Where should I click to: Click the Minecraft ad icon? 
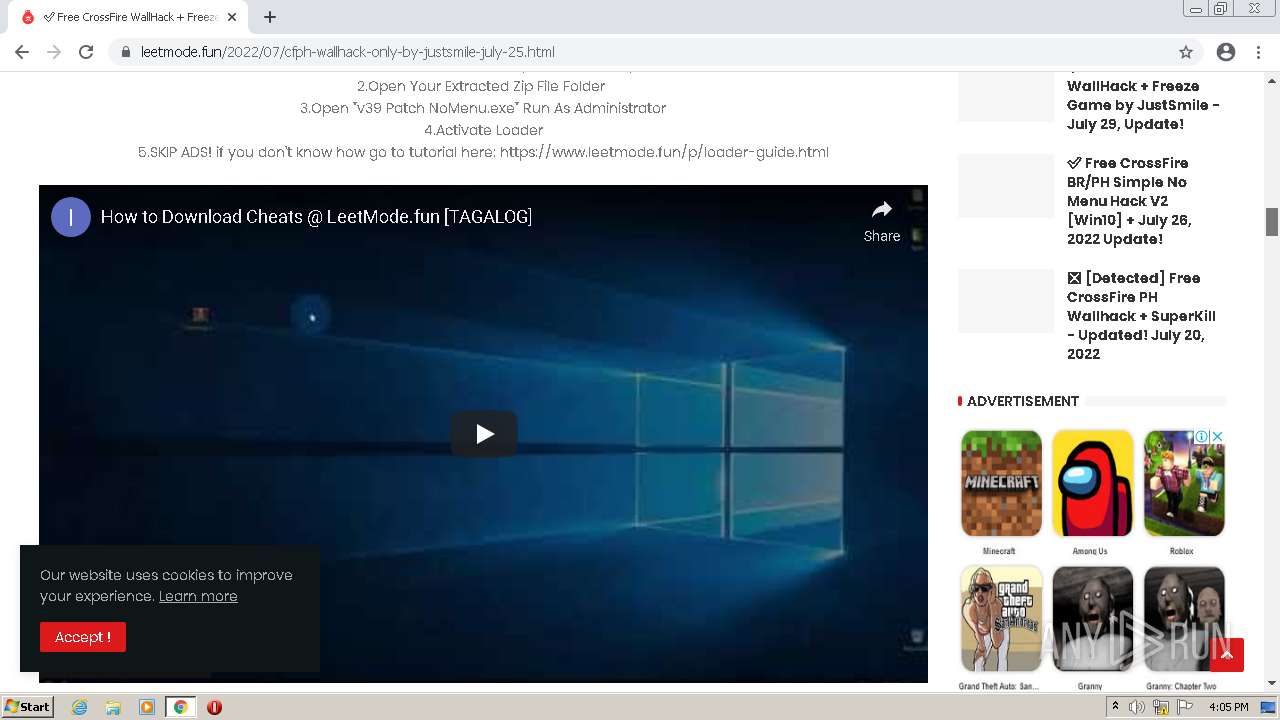(1000, 484)
